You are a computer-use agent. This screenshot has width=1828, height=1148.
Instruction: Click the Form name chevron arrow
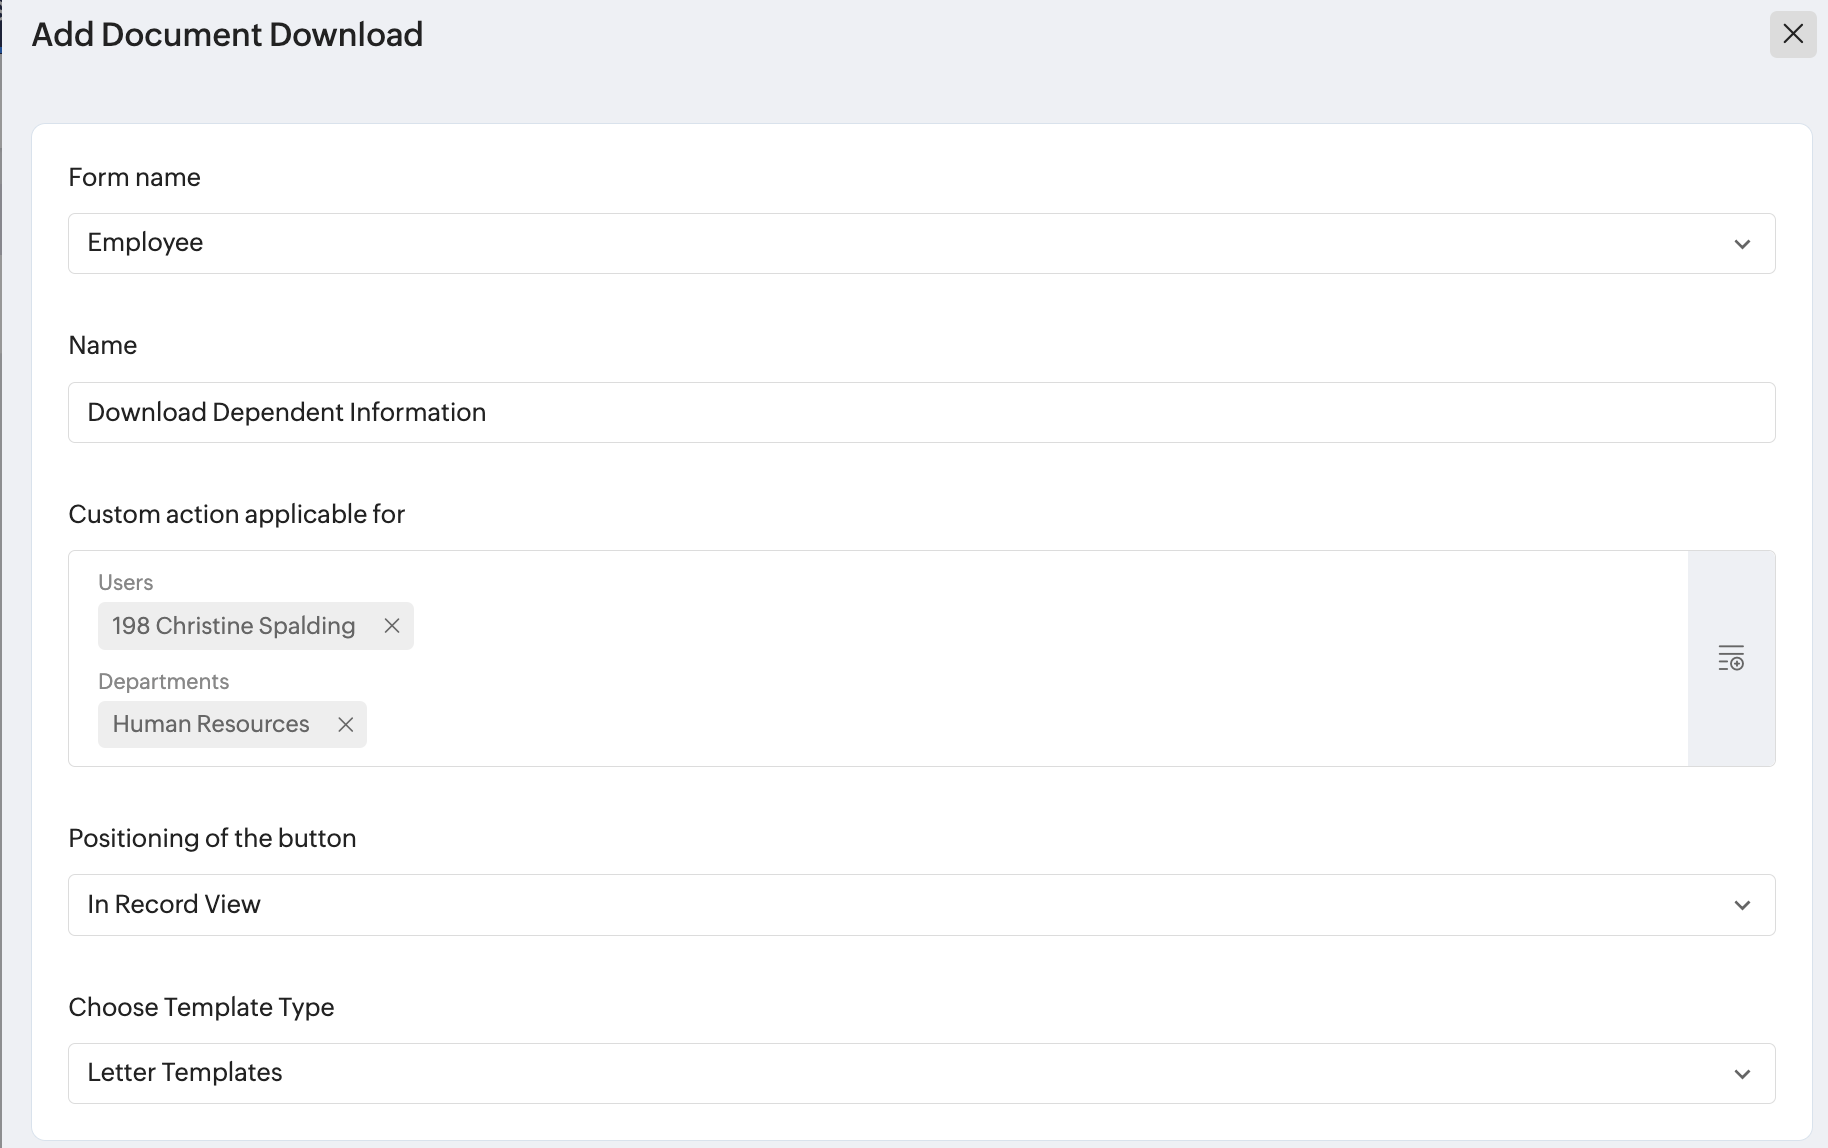coord(1742,244)
